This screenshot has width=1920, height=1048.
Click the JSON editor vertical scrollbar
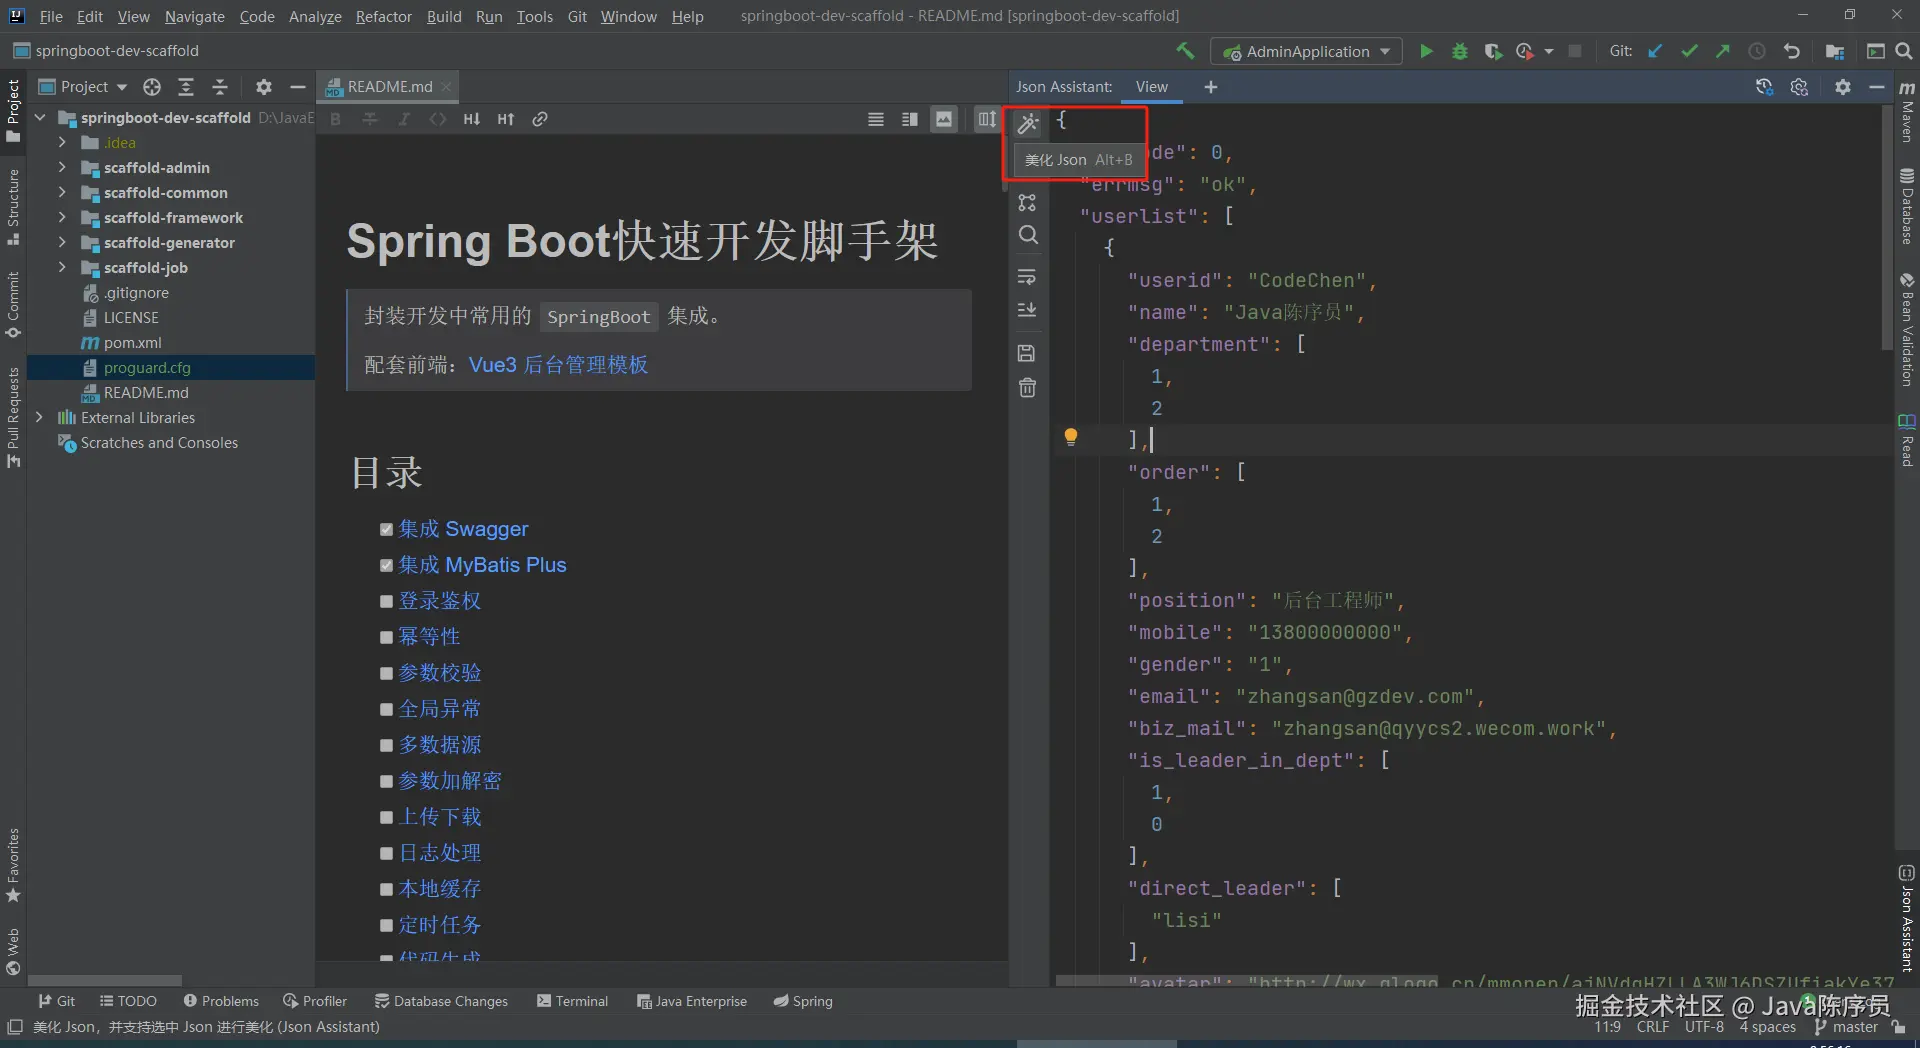pos(1887,228)
